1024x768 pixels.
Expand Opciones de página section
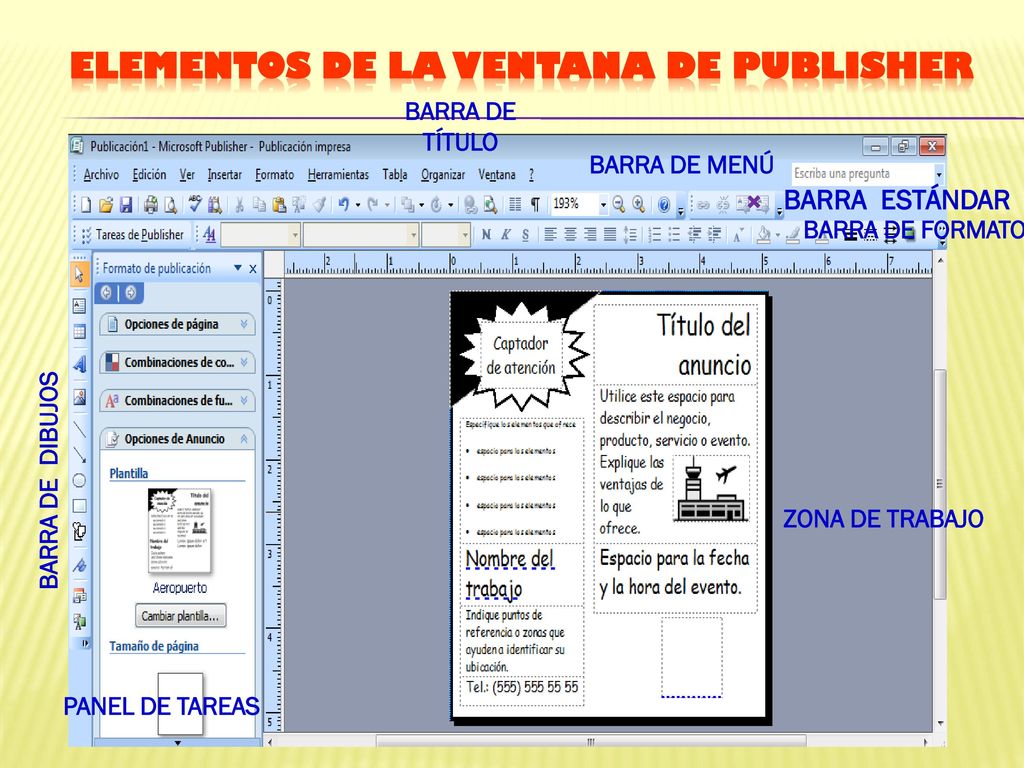177,325
